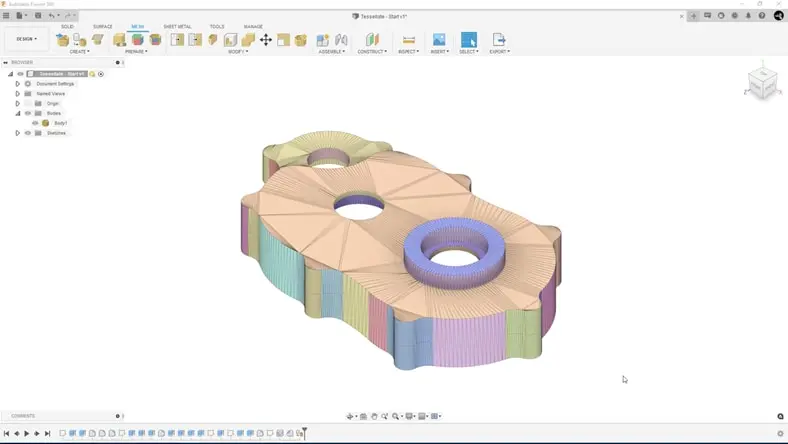Click the Undo arrow icon
Image resolution: width=788 pixels, height=444 pixels.
pyautogui.click(x=51, y=16)
